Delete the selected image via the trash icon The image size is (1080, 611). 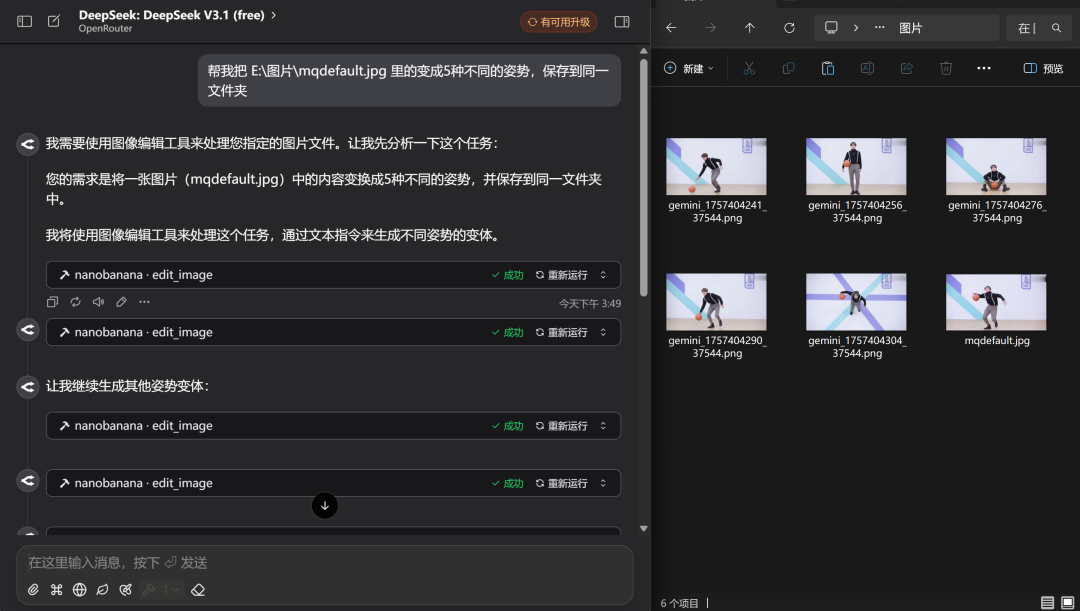pyautogui.click(x=945, y=67)
